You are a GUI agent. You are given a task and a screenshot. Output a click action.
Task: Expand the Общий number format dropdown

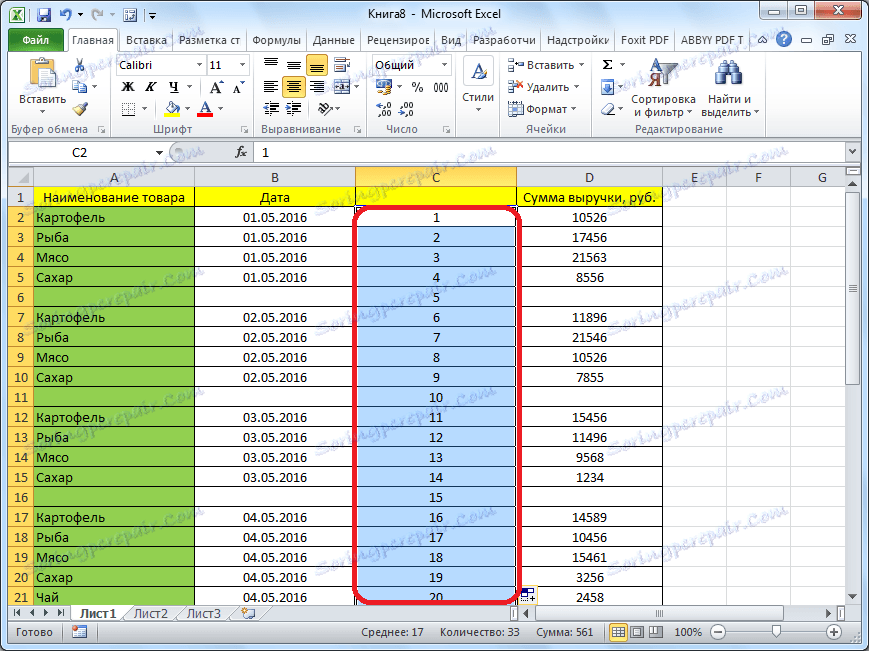444,65
